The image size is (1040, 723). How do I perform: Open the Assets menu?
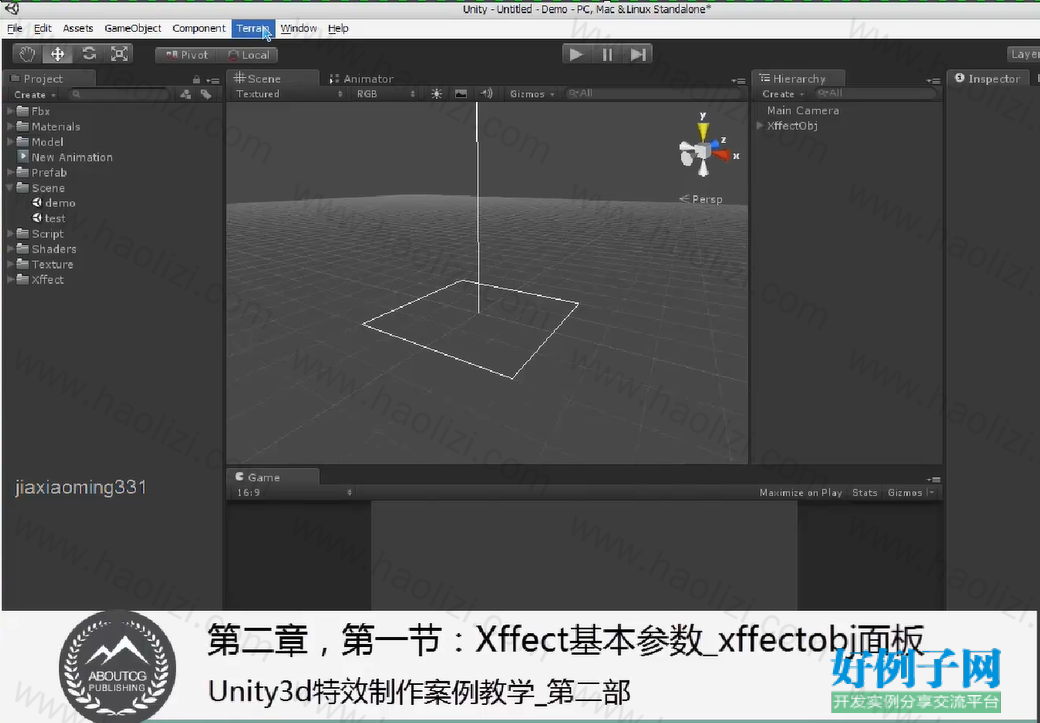click(x=78, y=29)
